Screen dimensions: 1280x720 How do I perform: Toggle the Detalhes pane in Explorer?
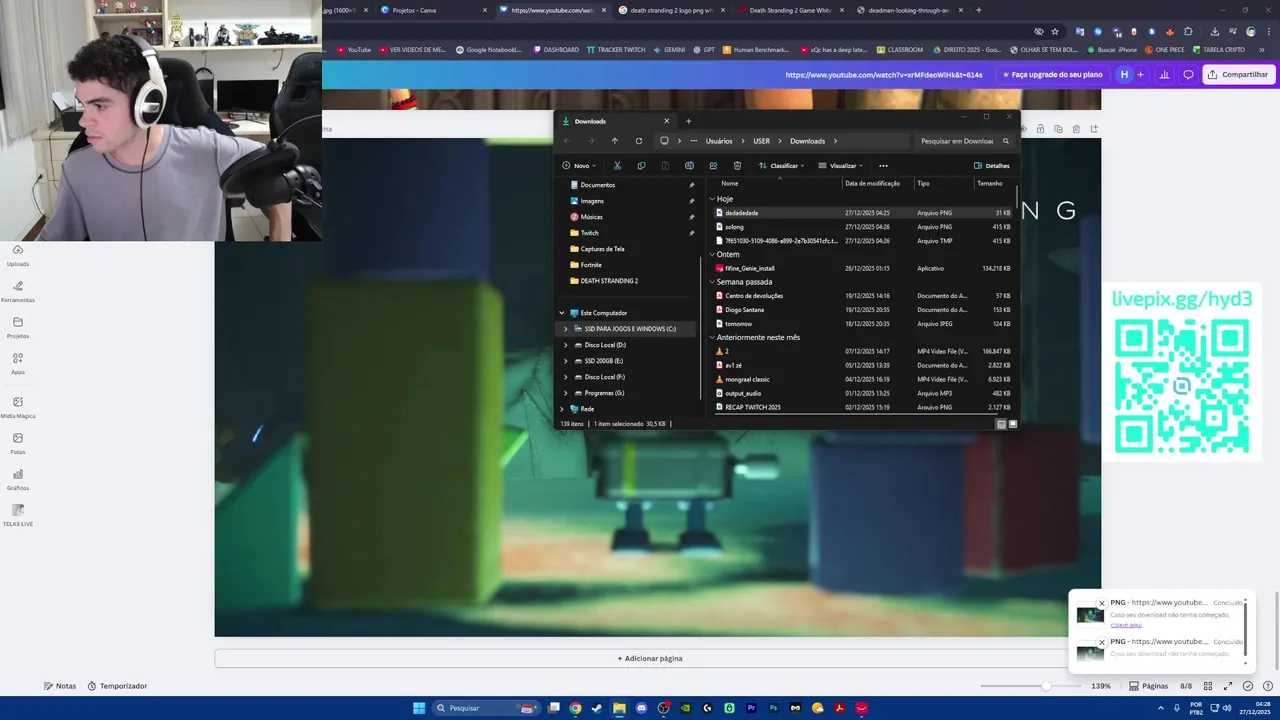coord(992,166)
